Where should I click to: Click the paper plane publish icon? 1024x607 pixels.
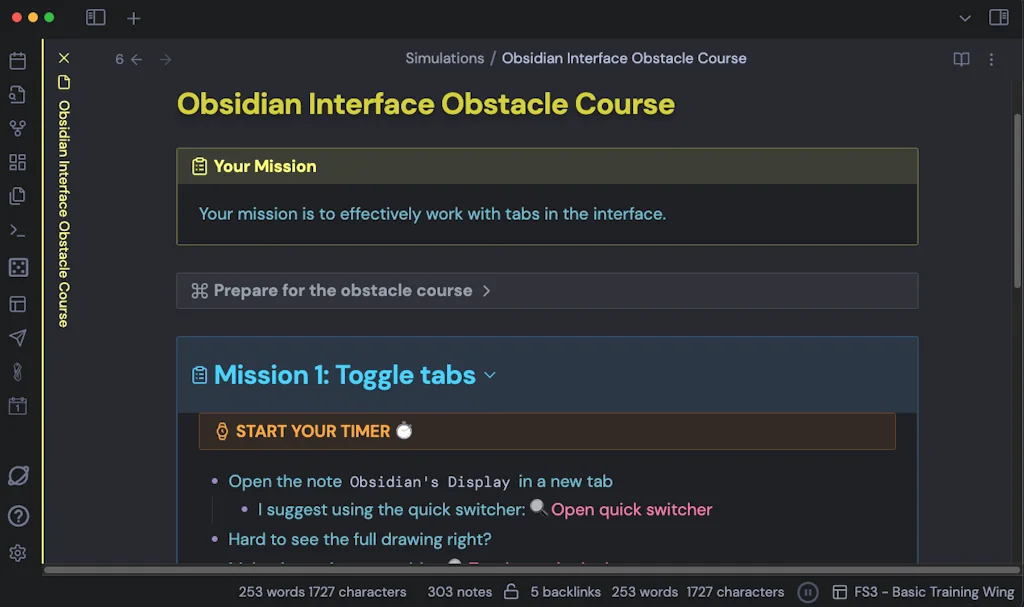(17, 337)
